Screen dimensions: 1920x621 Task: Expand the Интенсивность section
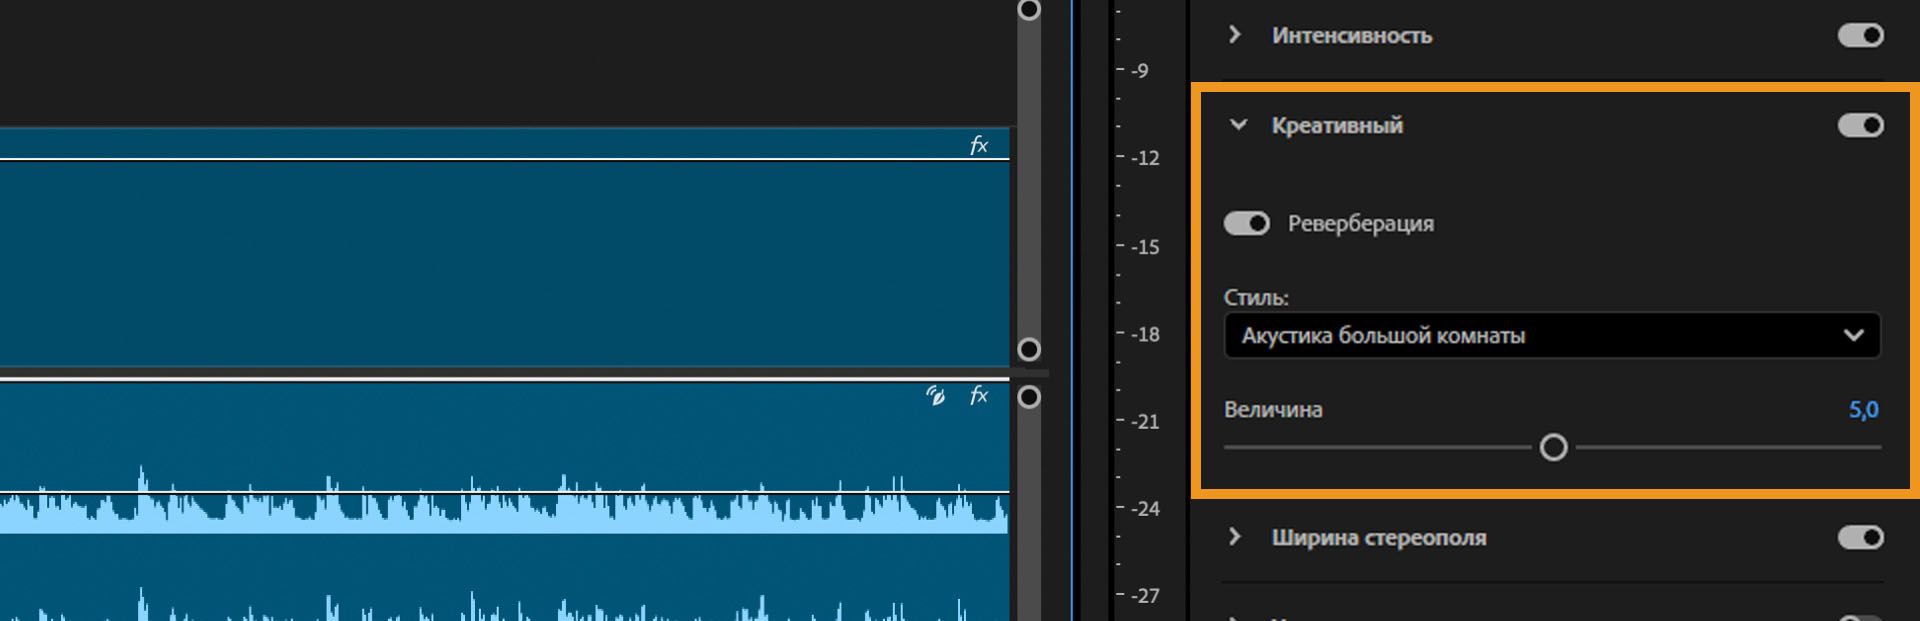click(1235, 35)
